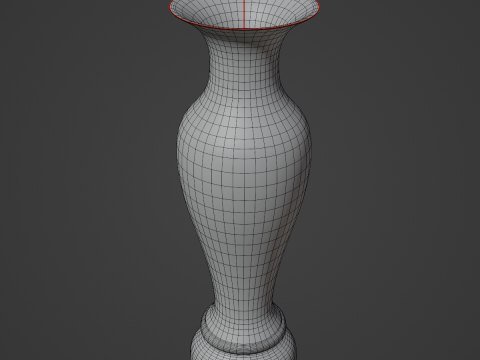480x360 pixels.
Task: Select the red seam edge around vase rim
Action: 244,29
